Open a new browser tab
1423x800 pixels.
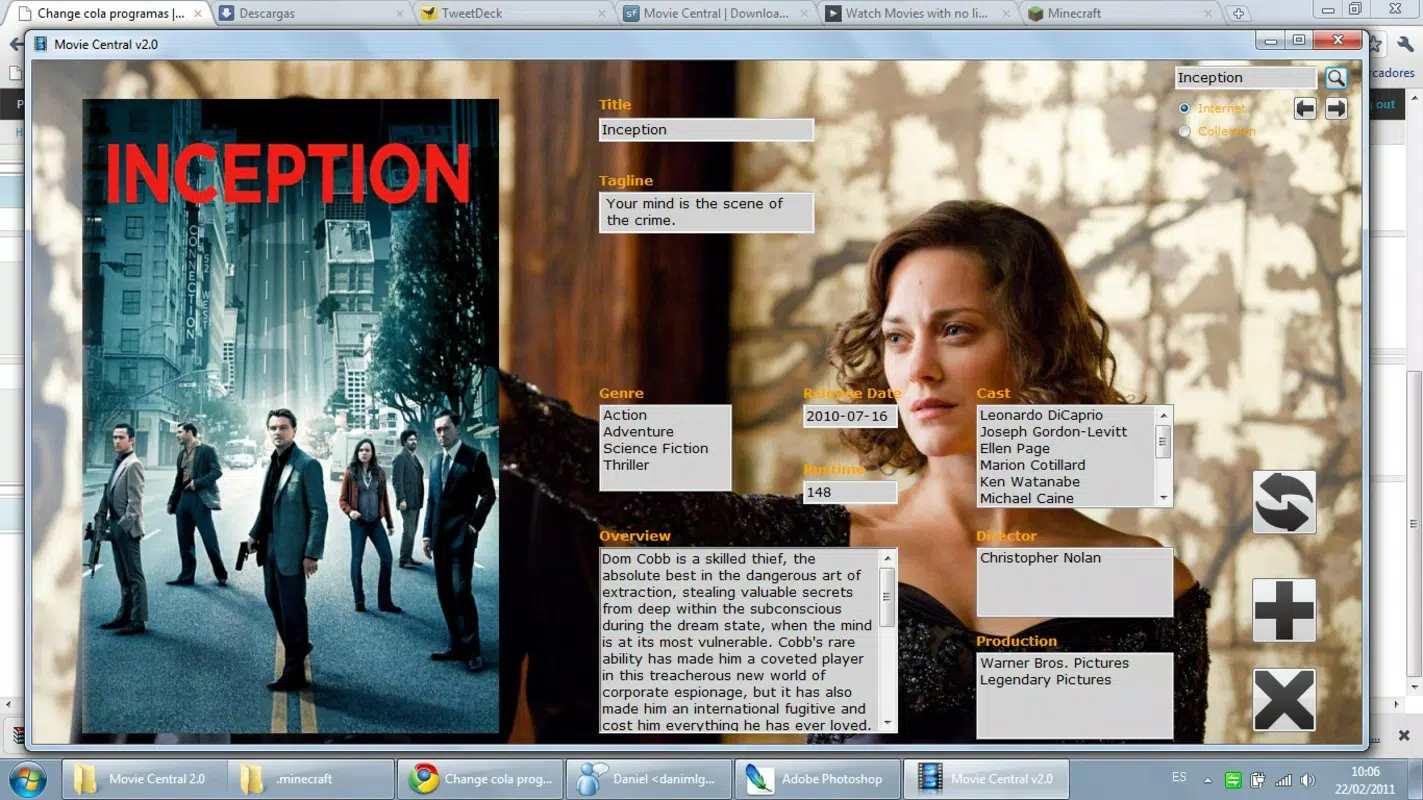click(x=1238, y=13)
